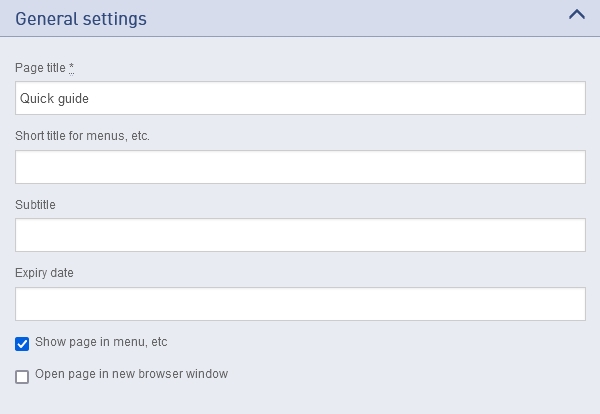Open the Expiry date field
This screenshot has height=414, width=600.
point(300,303)
